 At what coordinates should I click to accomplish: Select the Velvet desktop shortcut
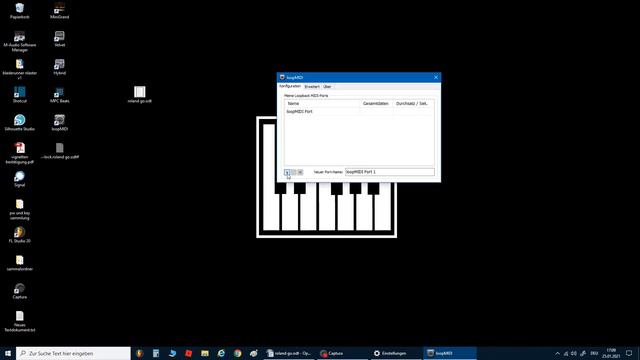(60, 39)
